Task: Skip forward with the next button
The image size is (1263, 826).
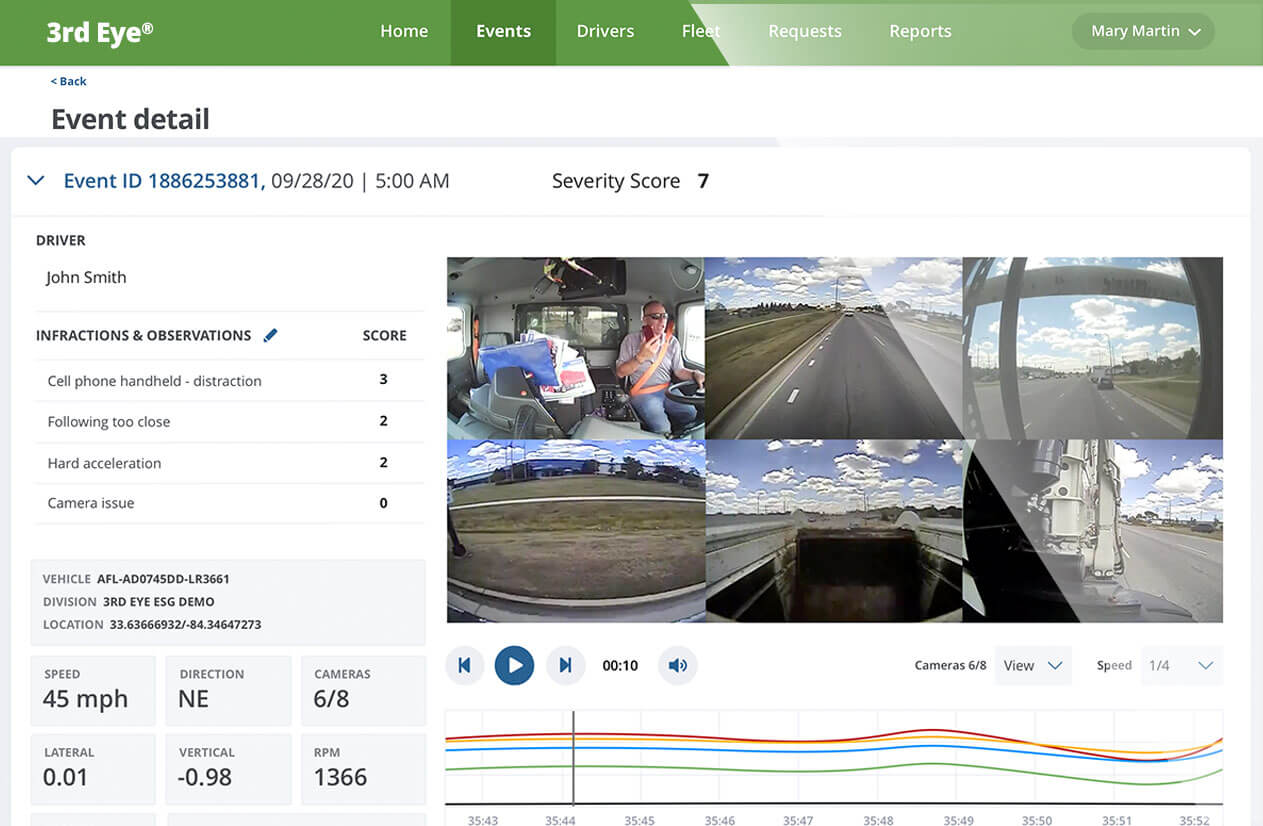Action: click(565, 665)
